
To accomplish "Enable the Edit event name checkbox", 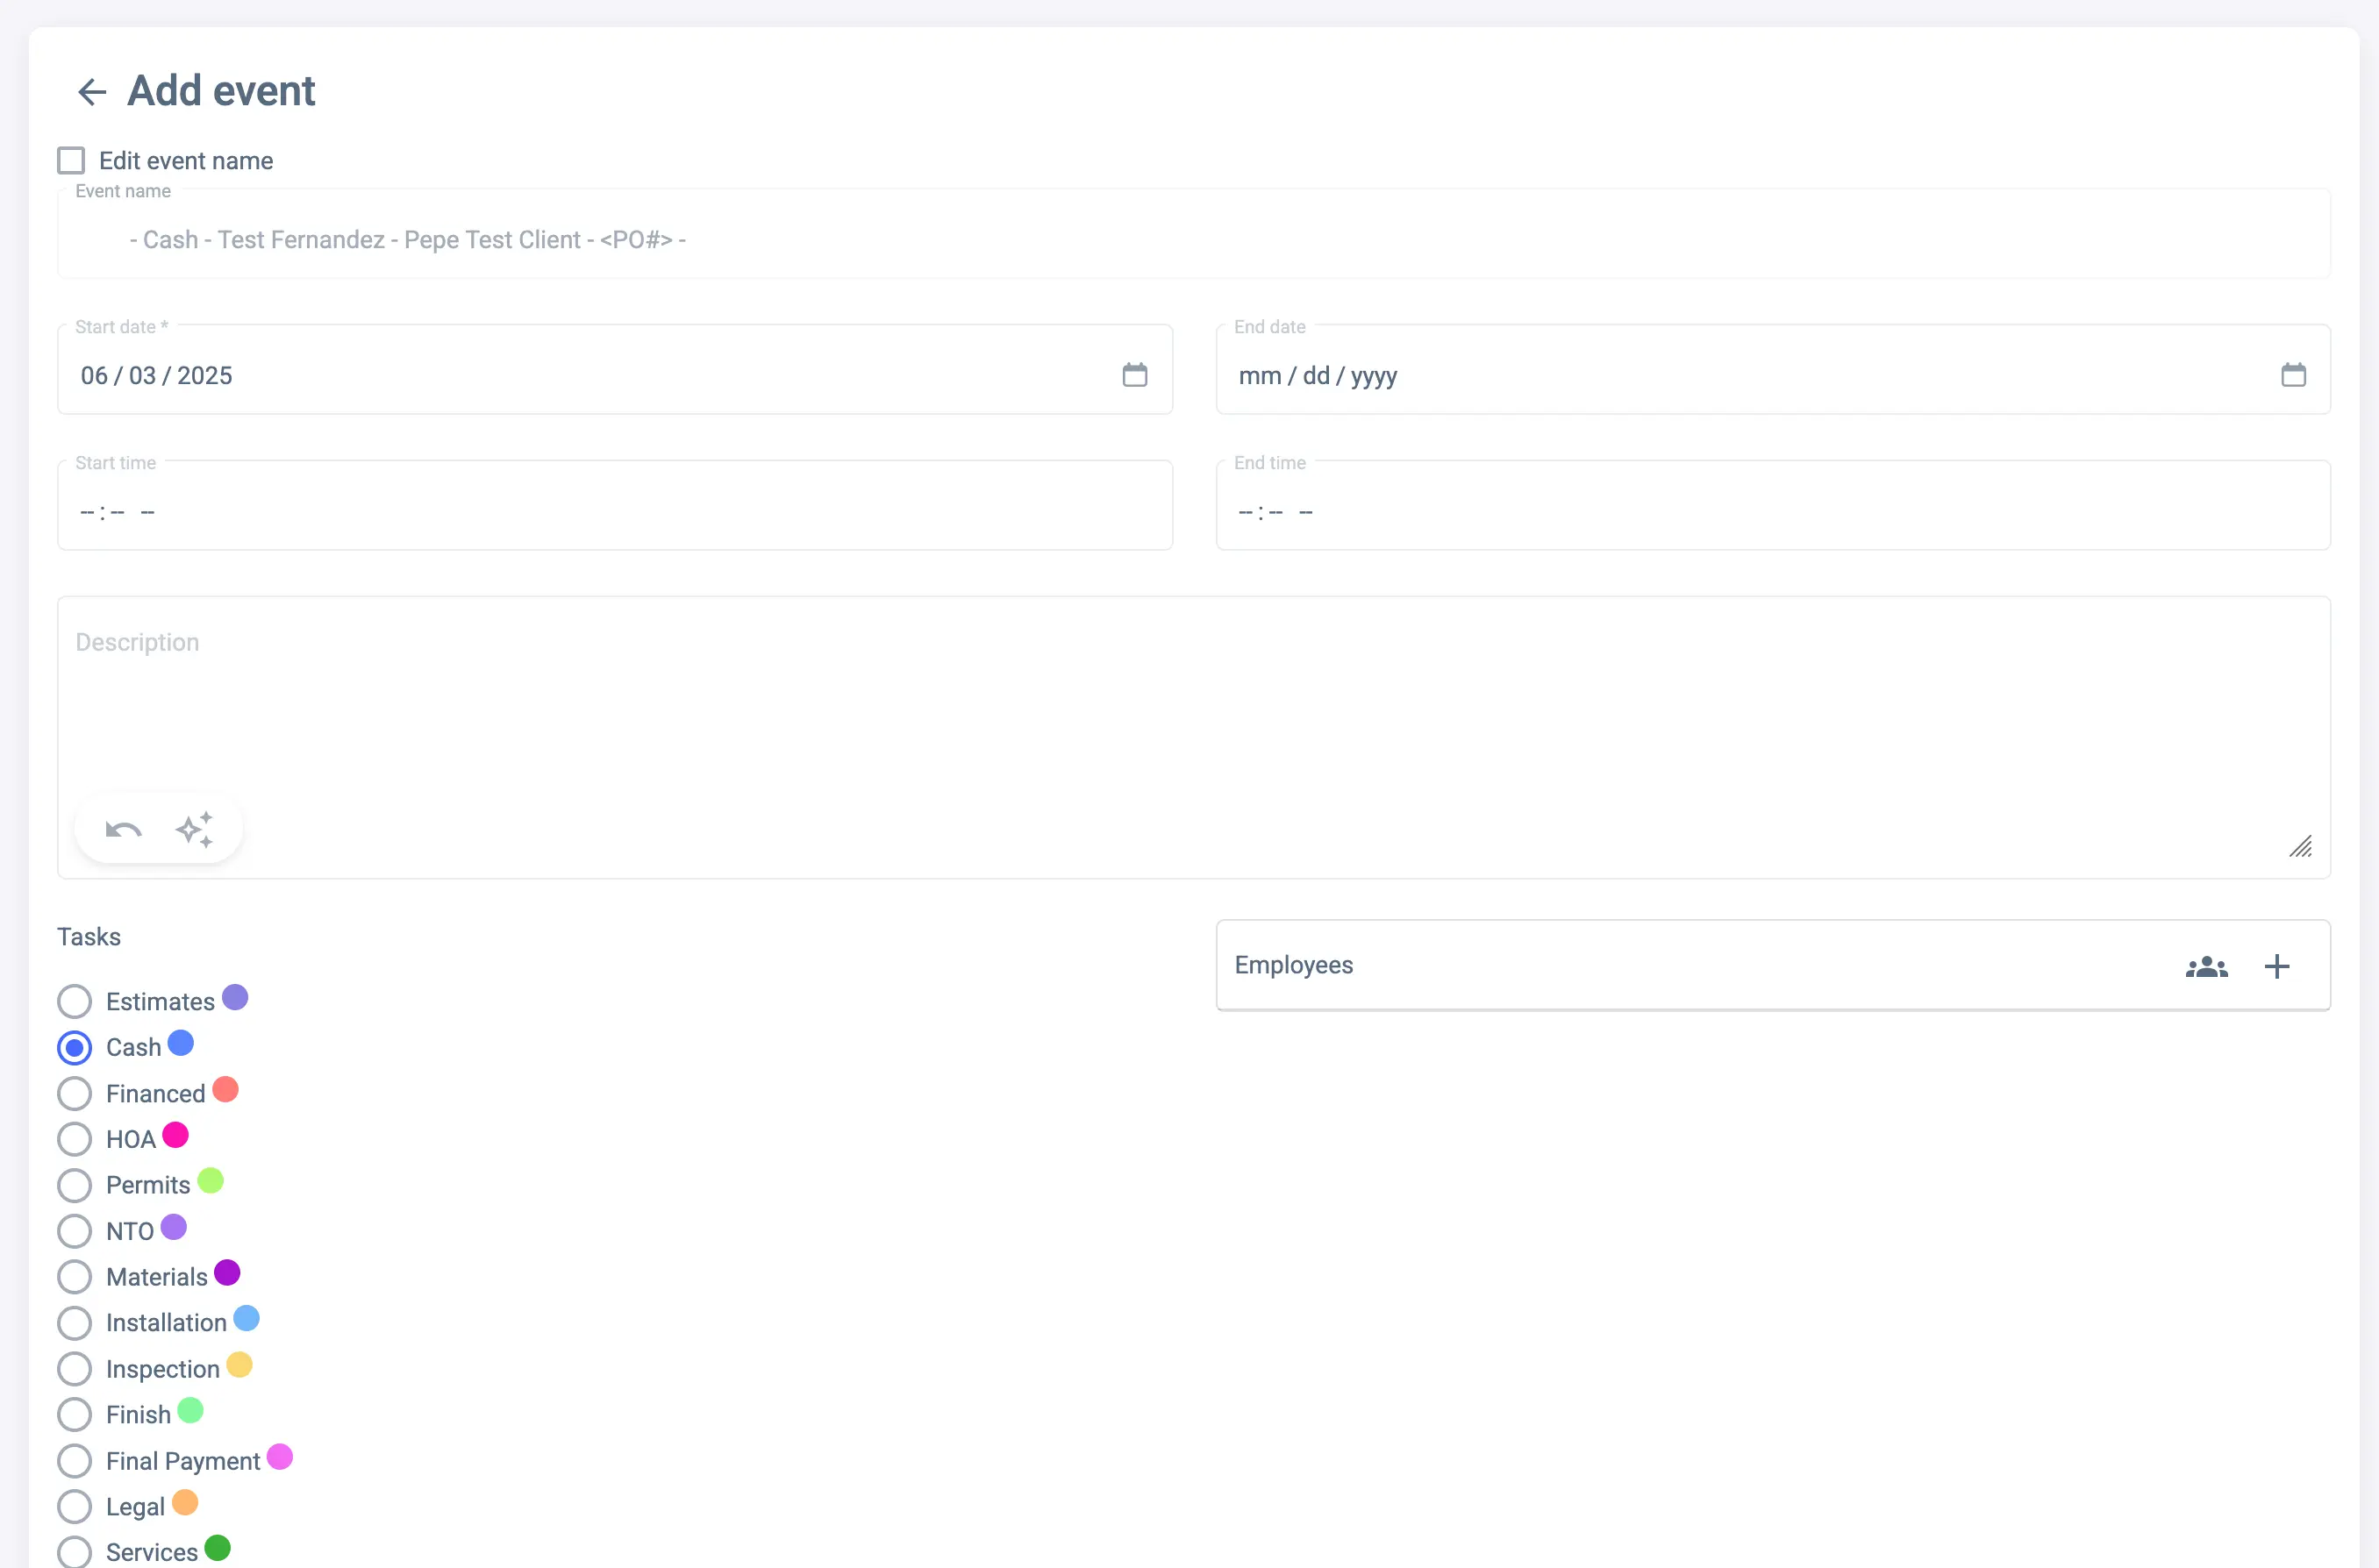I will tap(71, 161).
